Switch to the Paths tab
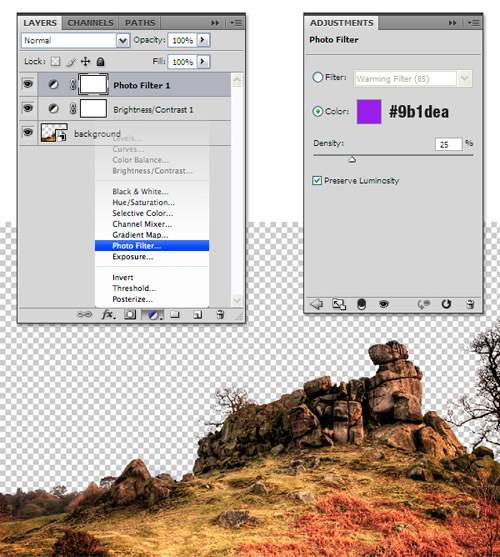 (x=140, y=23)
